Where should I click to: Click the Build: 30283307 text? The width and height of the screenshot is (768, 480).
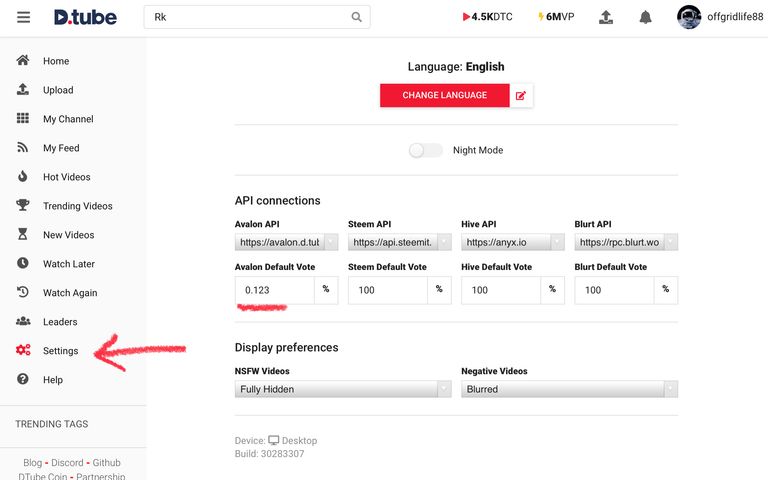pos(269,454)
